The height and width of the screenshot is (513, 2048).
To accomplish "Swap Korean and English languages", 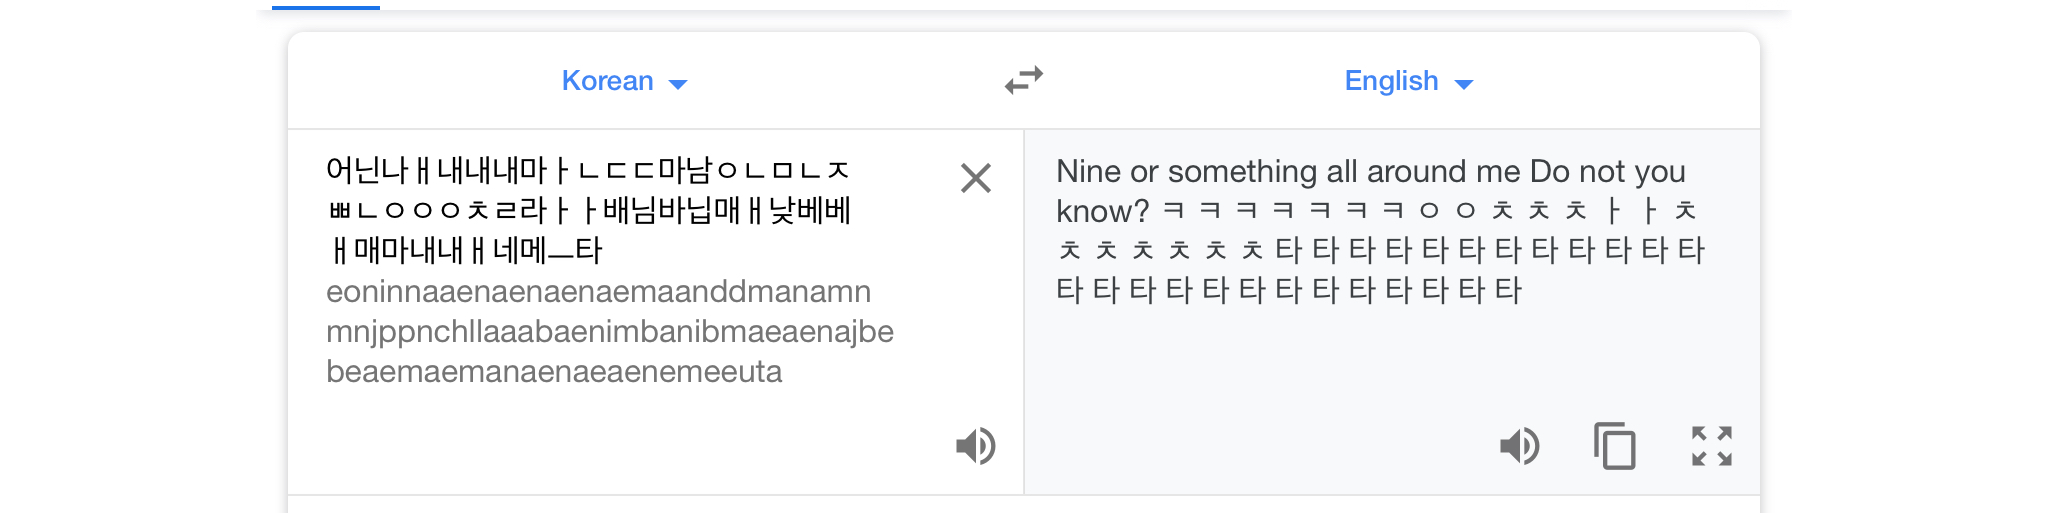I will (1024, 80).
